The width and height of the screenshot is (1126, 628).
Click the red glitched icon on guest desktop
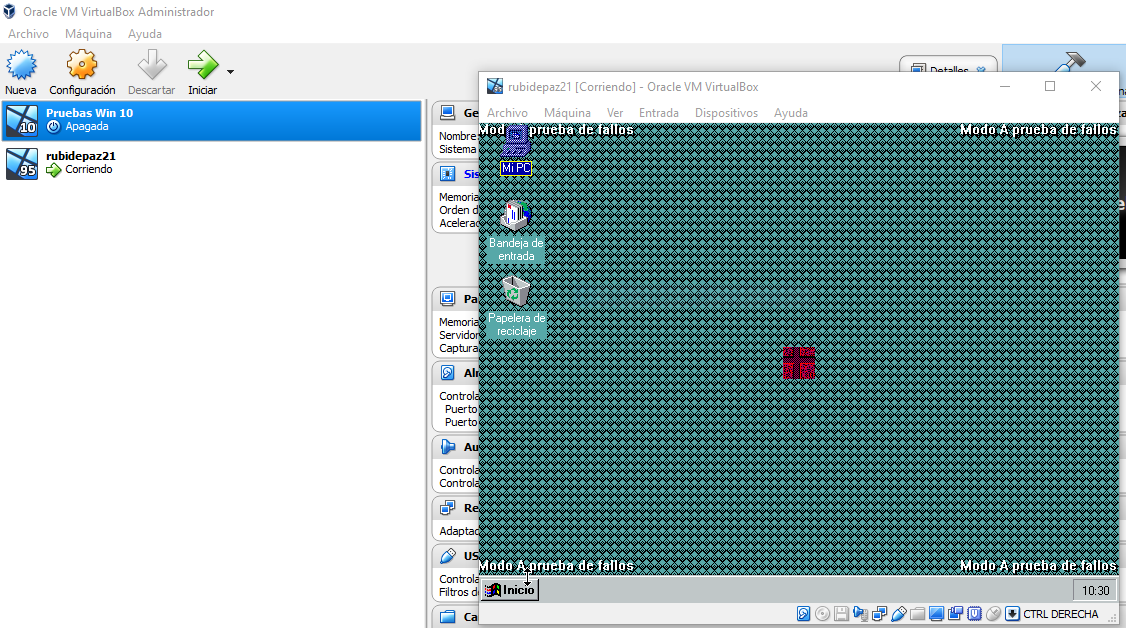(x=799, y=362)
